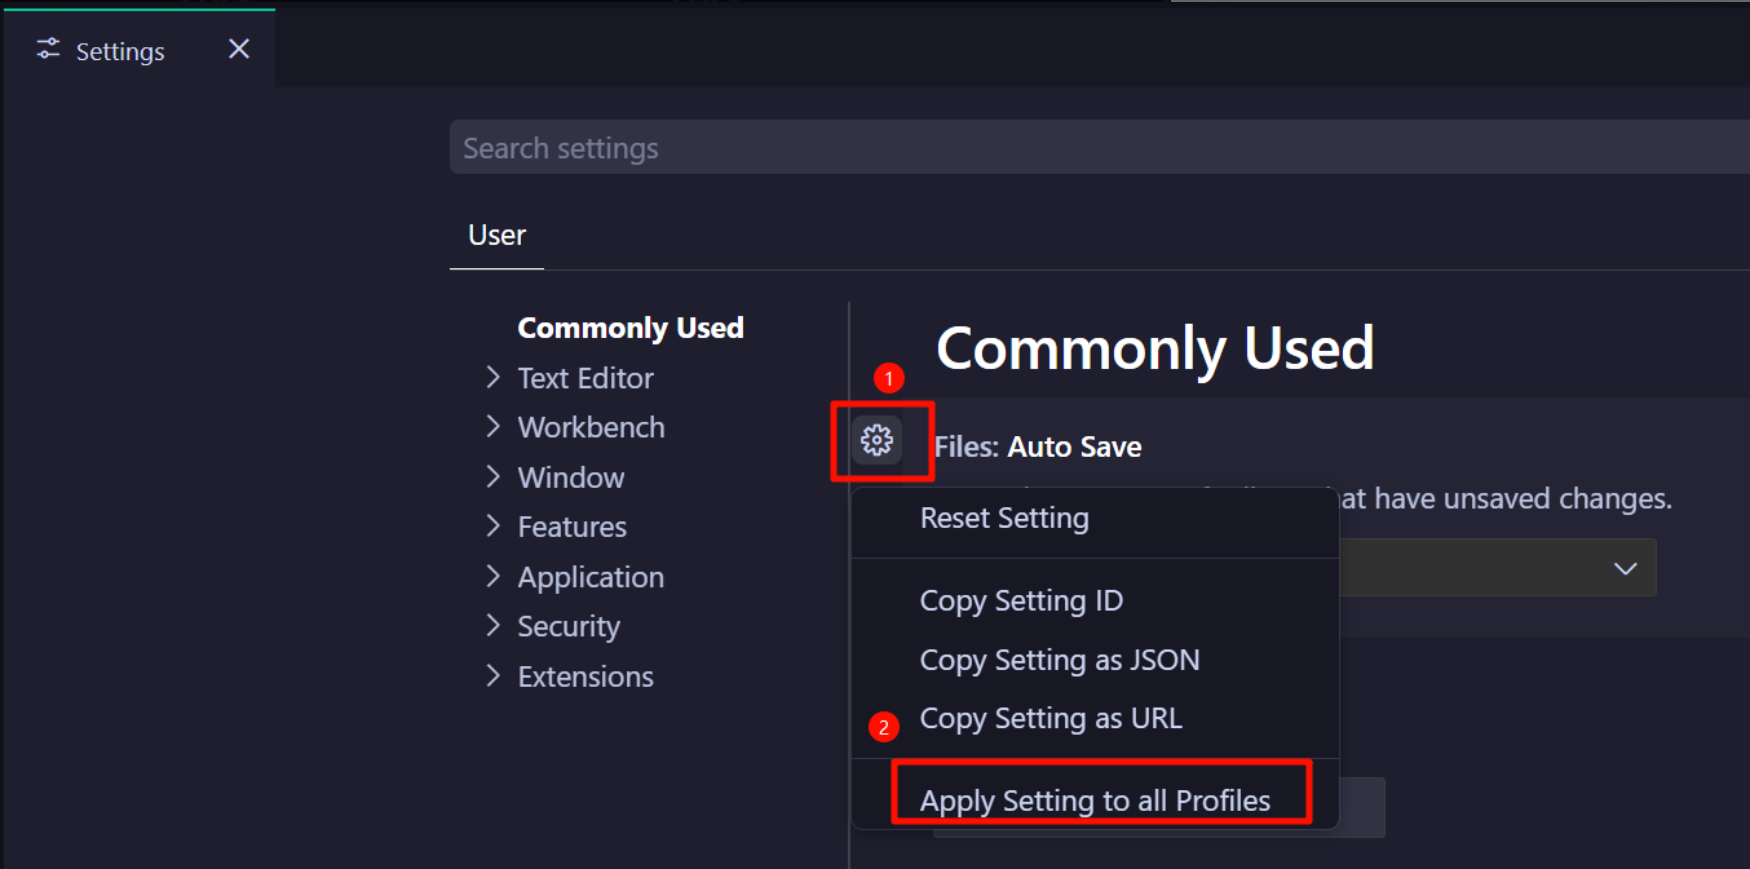The image size is (1750, 869).
Task: Select the Security category in the tree
Action: point(568,626)
